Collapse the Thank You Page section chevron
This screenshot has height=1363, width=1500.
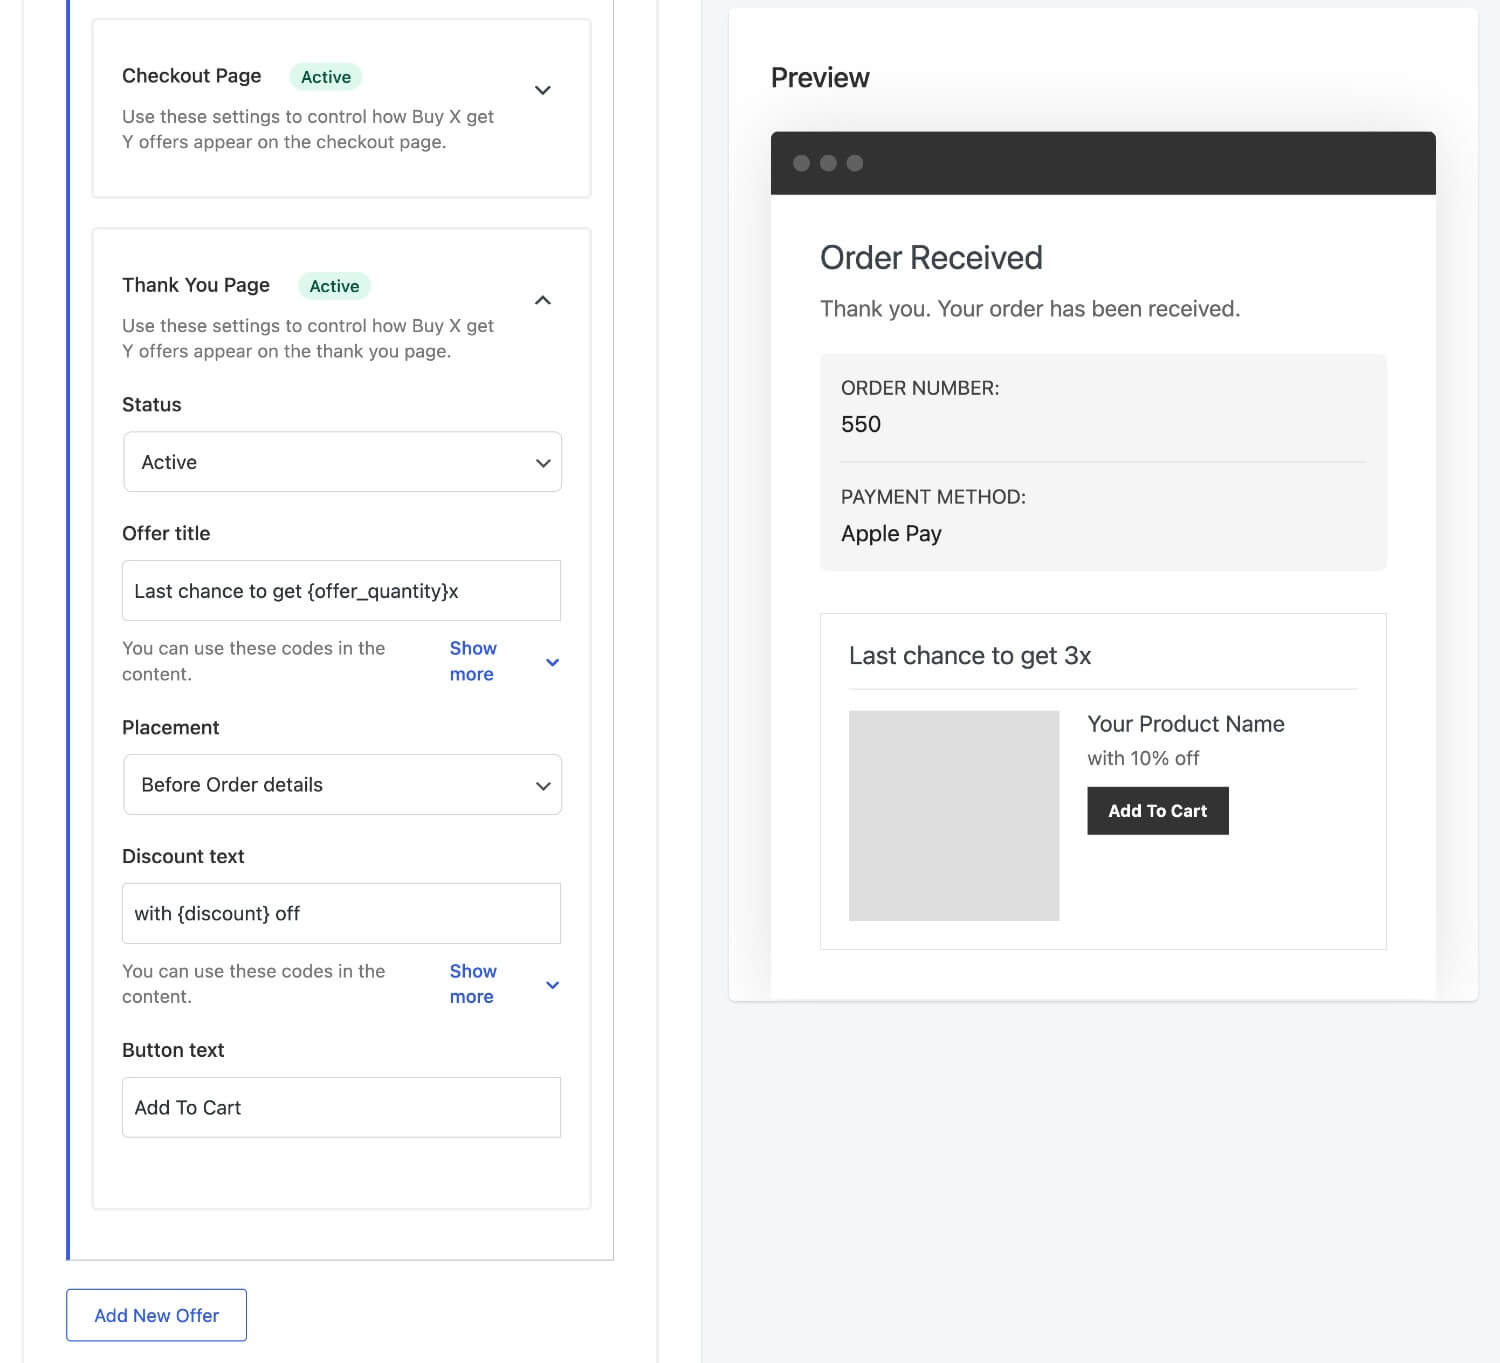coord(543,300)
